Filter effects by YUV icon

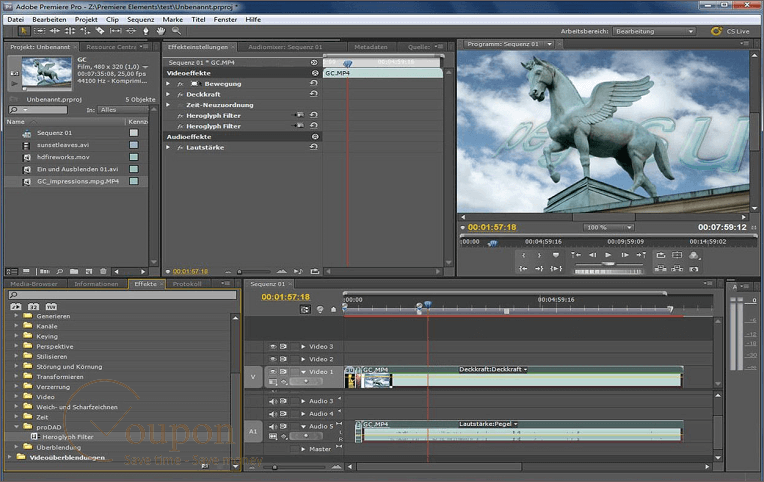pos(51,307)
